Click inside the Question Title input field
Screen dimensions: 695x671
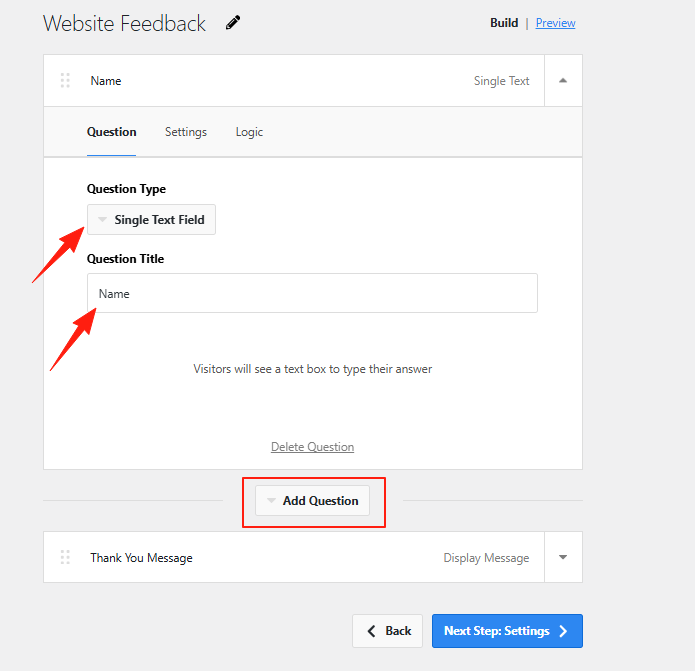312,294
